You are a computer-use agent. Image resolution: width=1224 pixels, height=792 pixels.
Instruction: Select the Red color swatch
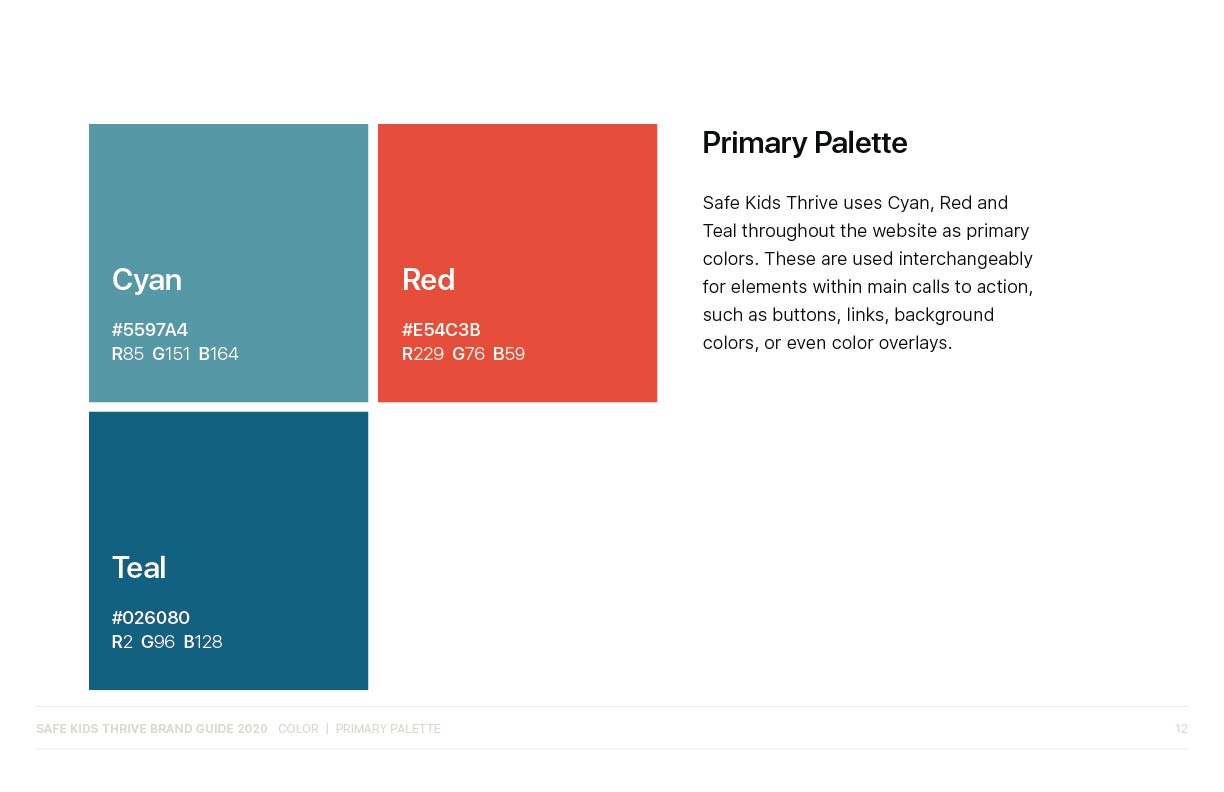517,263
